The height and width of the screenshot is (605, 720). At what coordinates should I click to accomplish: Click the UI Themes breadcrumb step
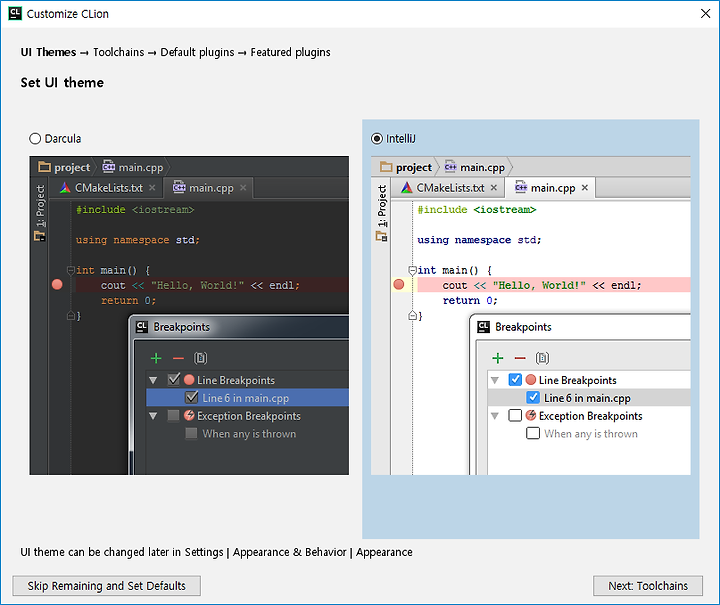point(48,52)
